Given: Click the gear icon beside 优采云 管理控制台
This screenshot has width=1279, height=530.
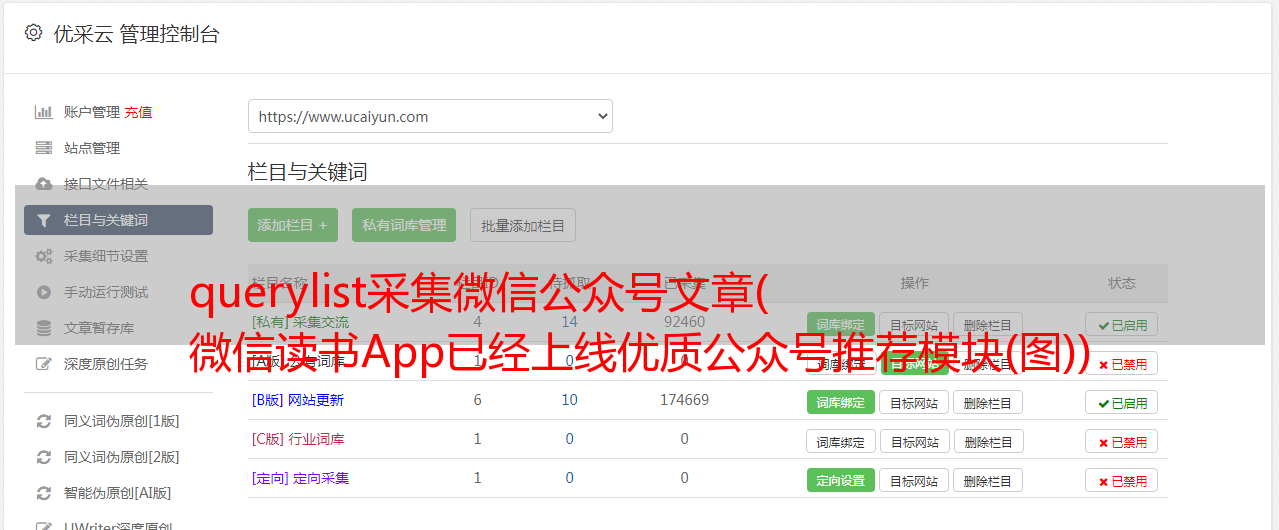Looking at the screenshot, I should point(33,33).
